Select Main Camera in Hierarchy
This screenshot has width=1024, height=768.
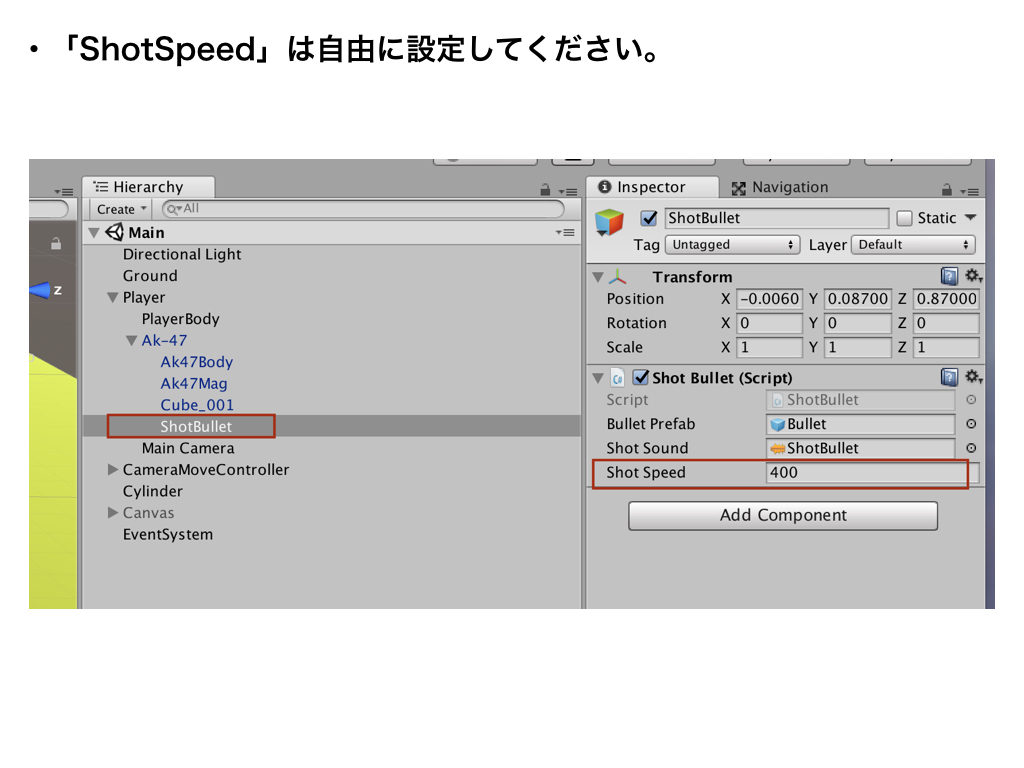coord(188,448)
